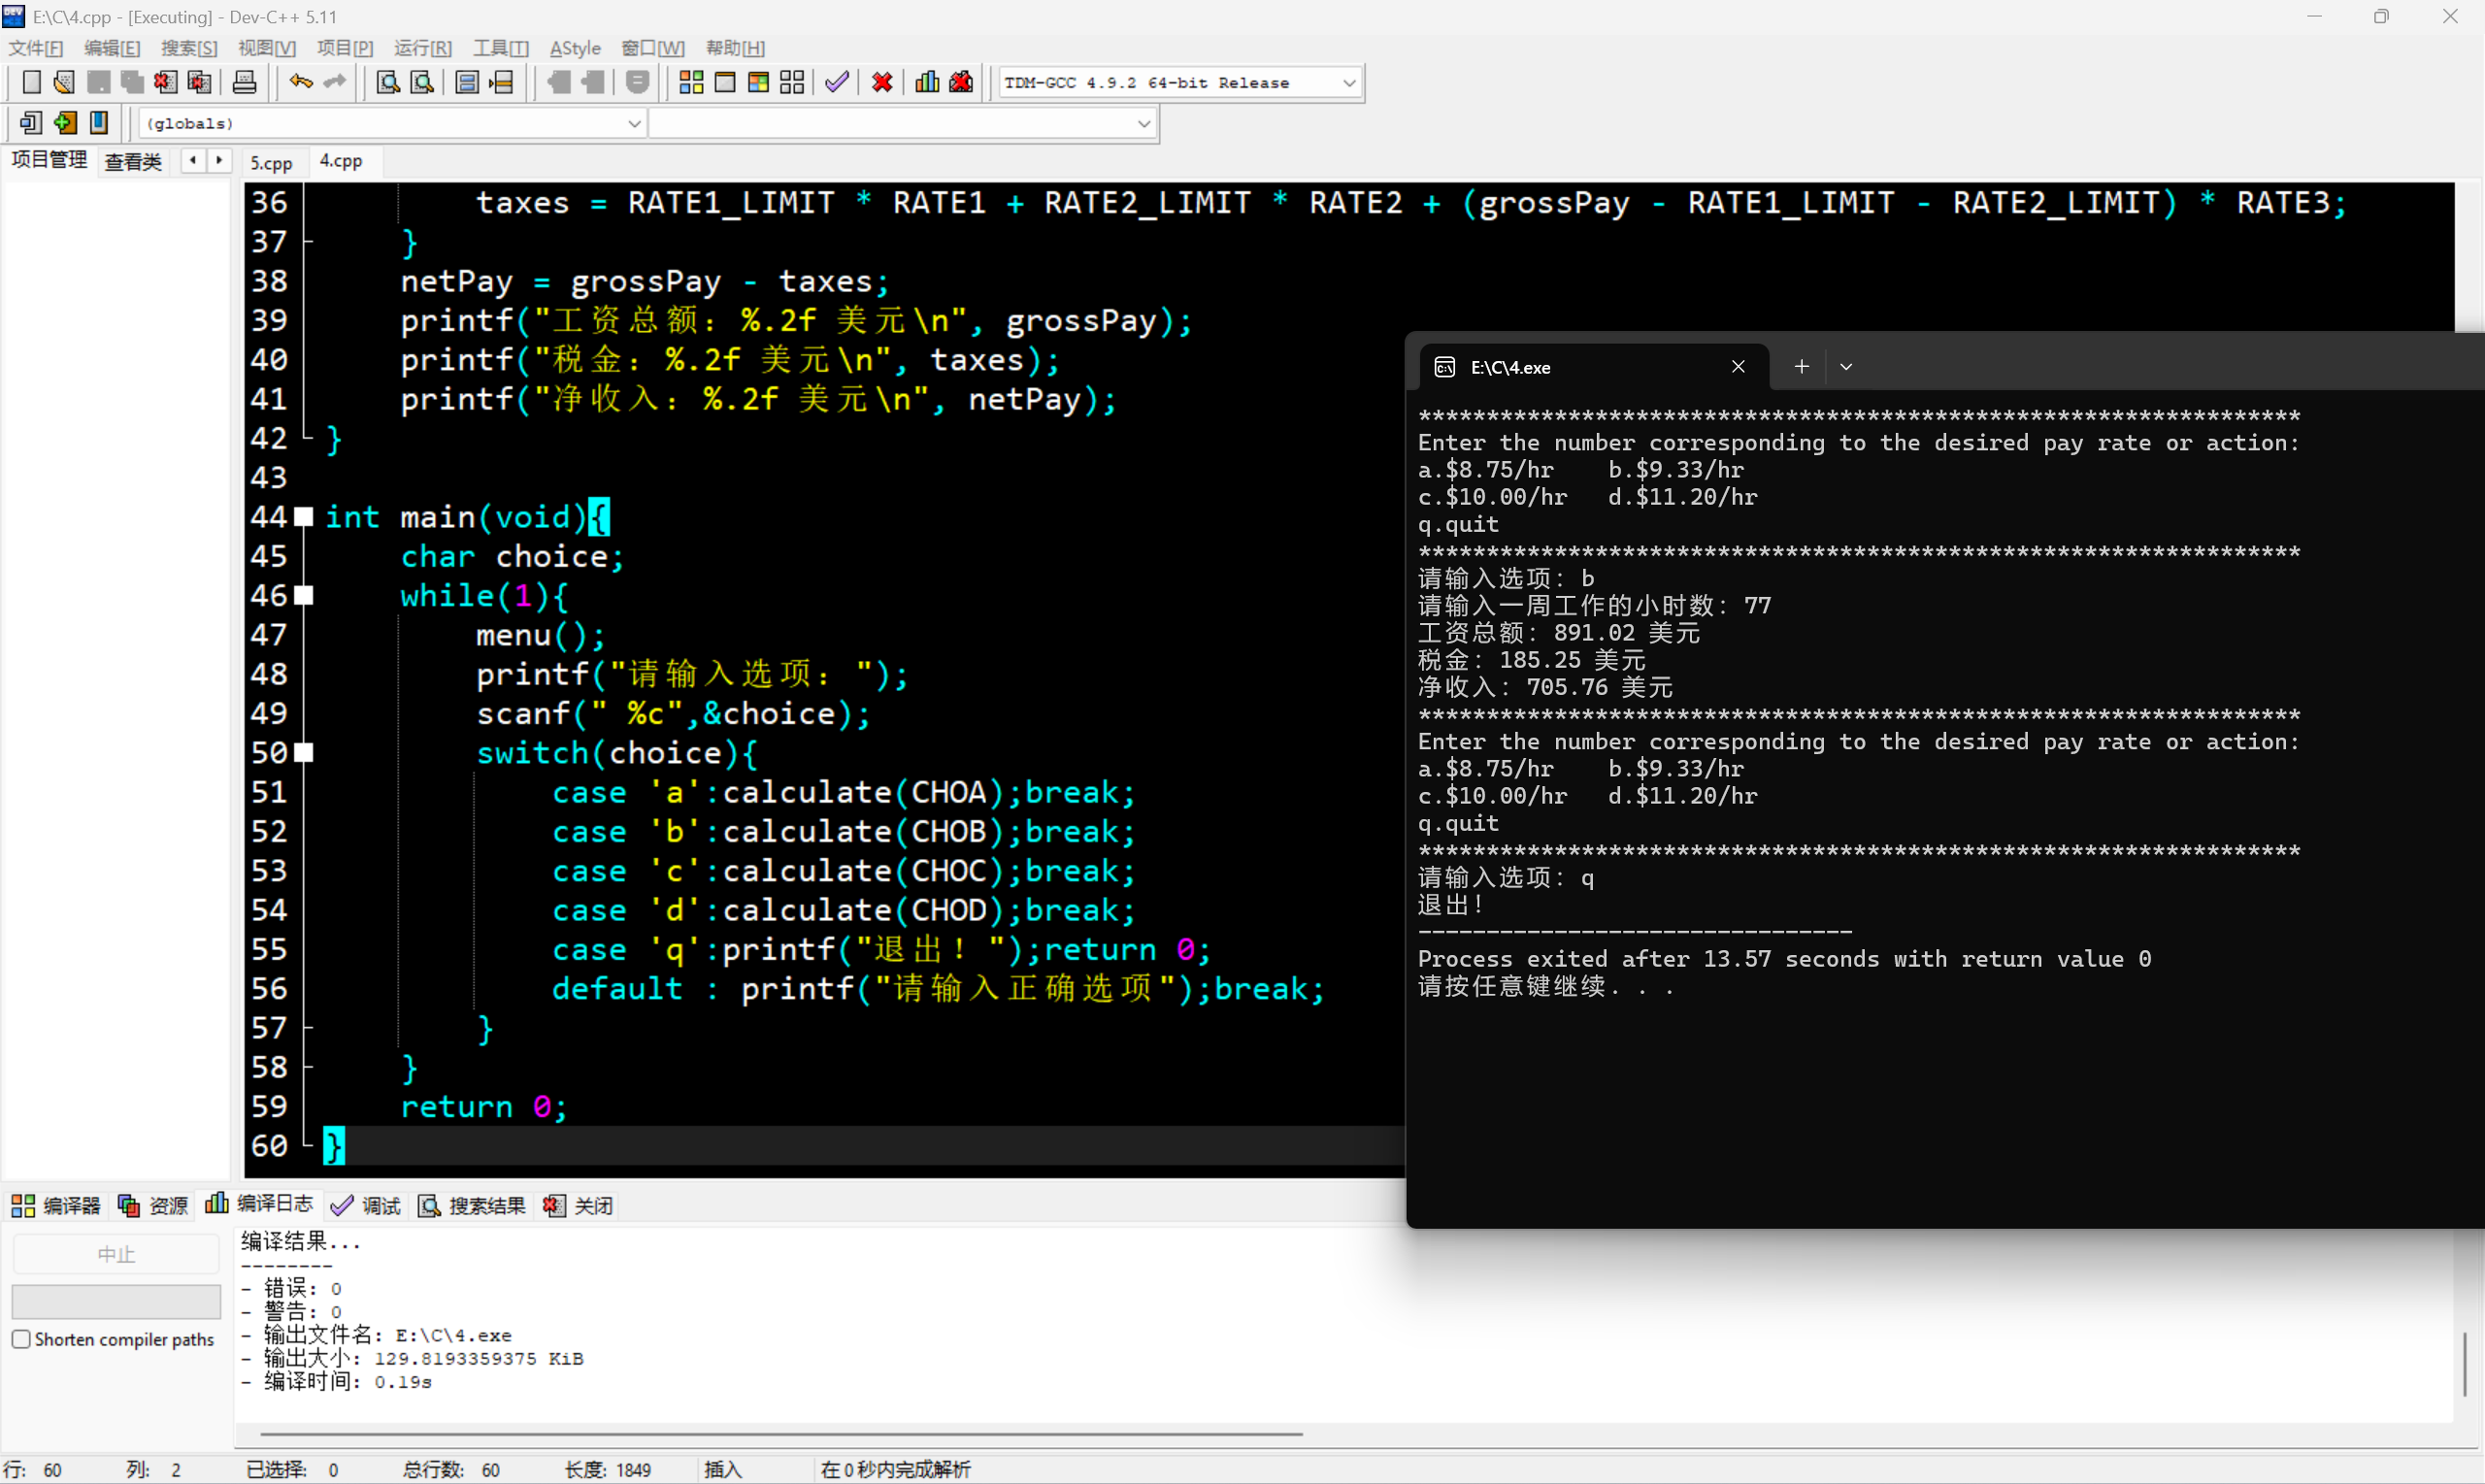The image size is (2485, 1484).
Task: Click the Compile grid icon in toolbar
Action: tap(691, 83)
